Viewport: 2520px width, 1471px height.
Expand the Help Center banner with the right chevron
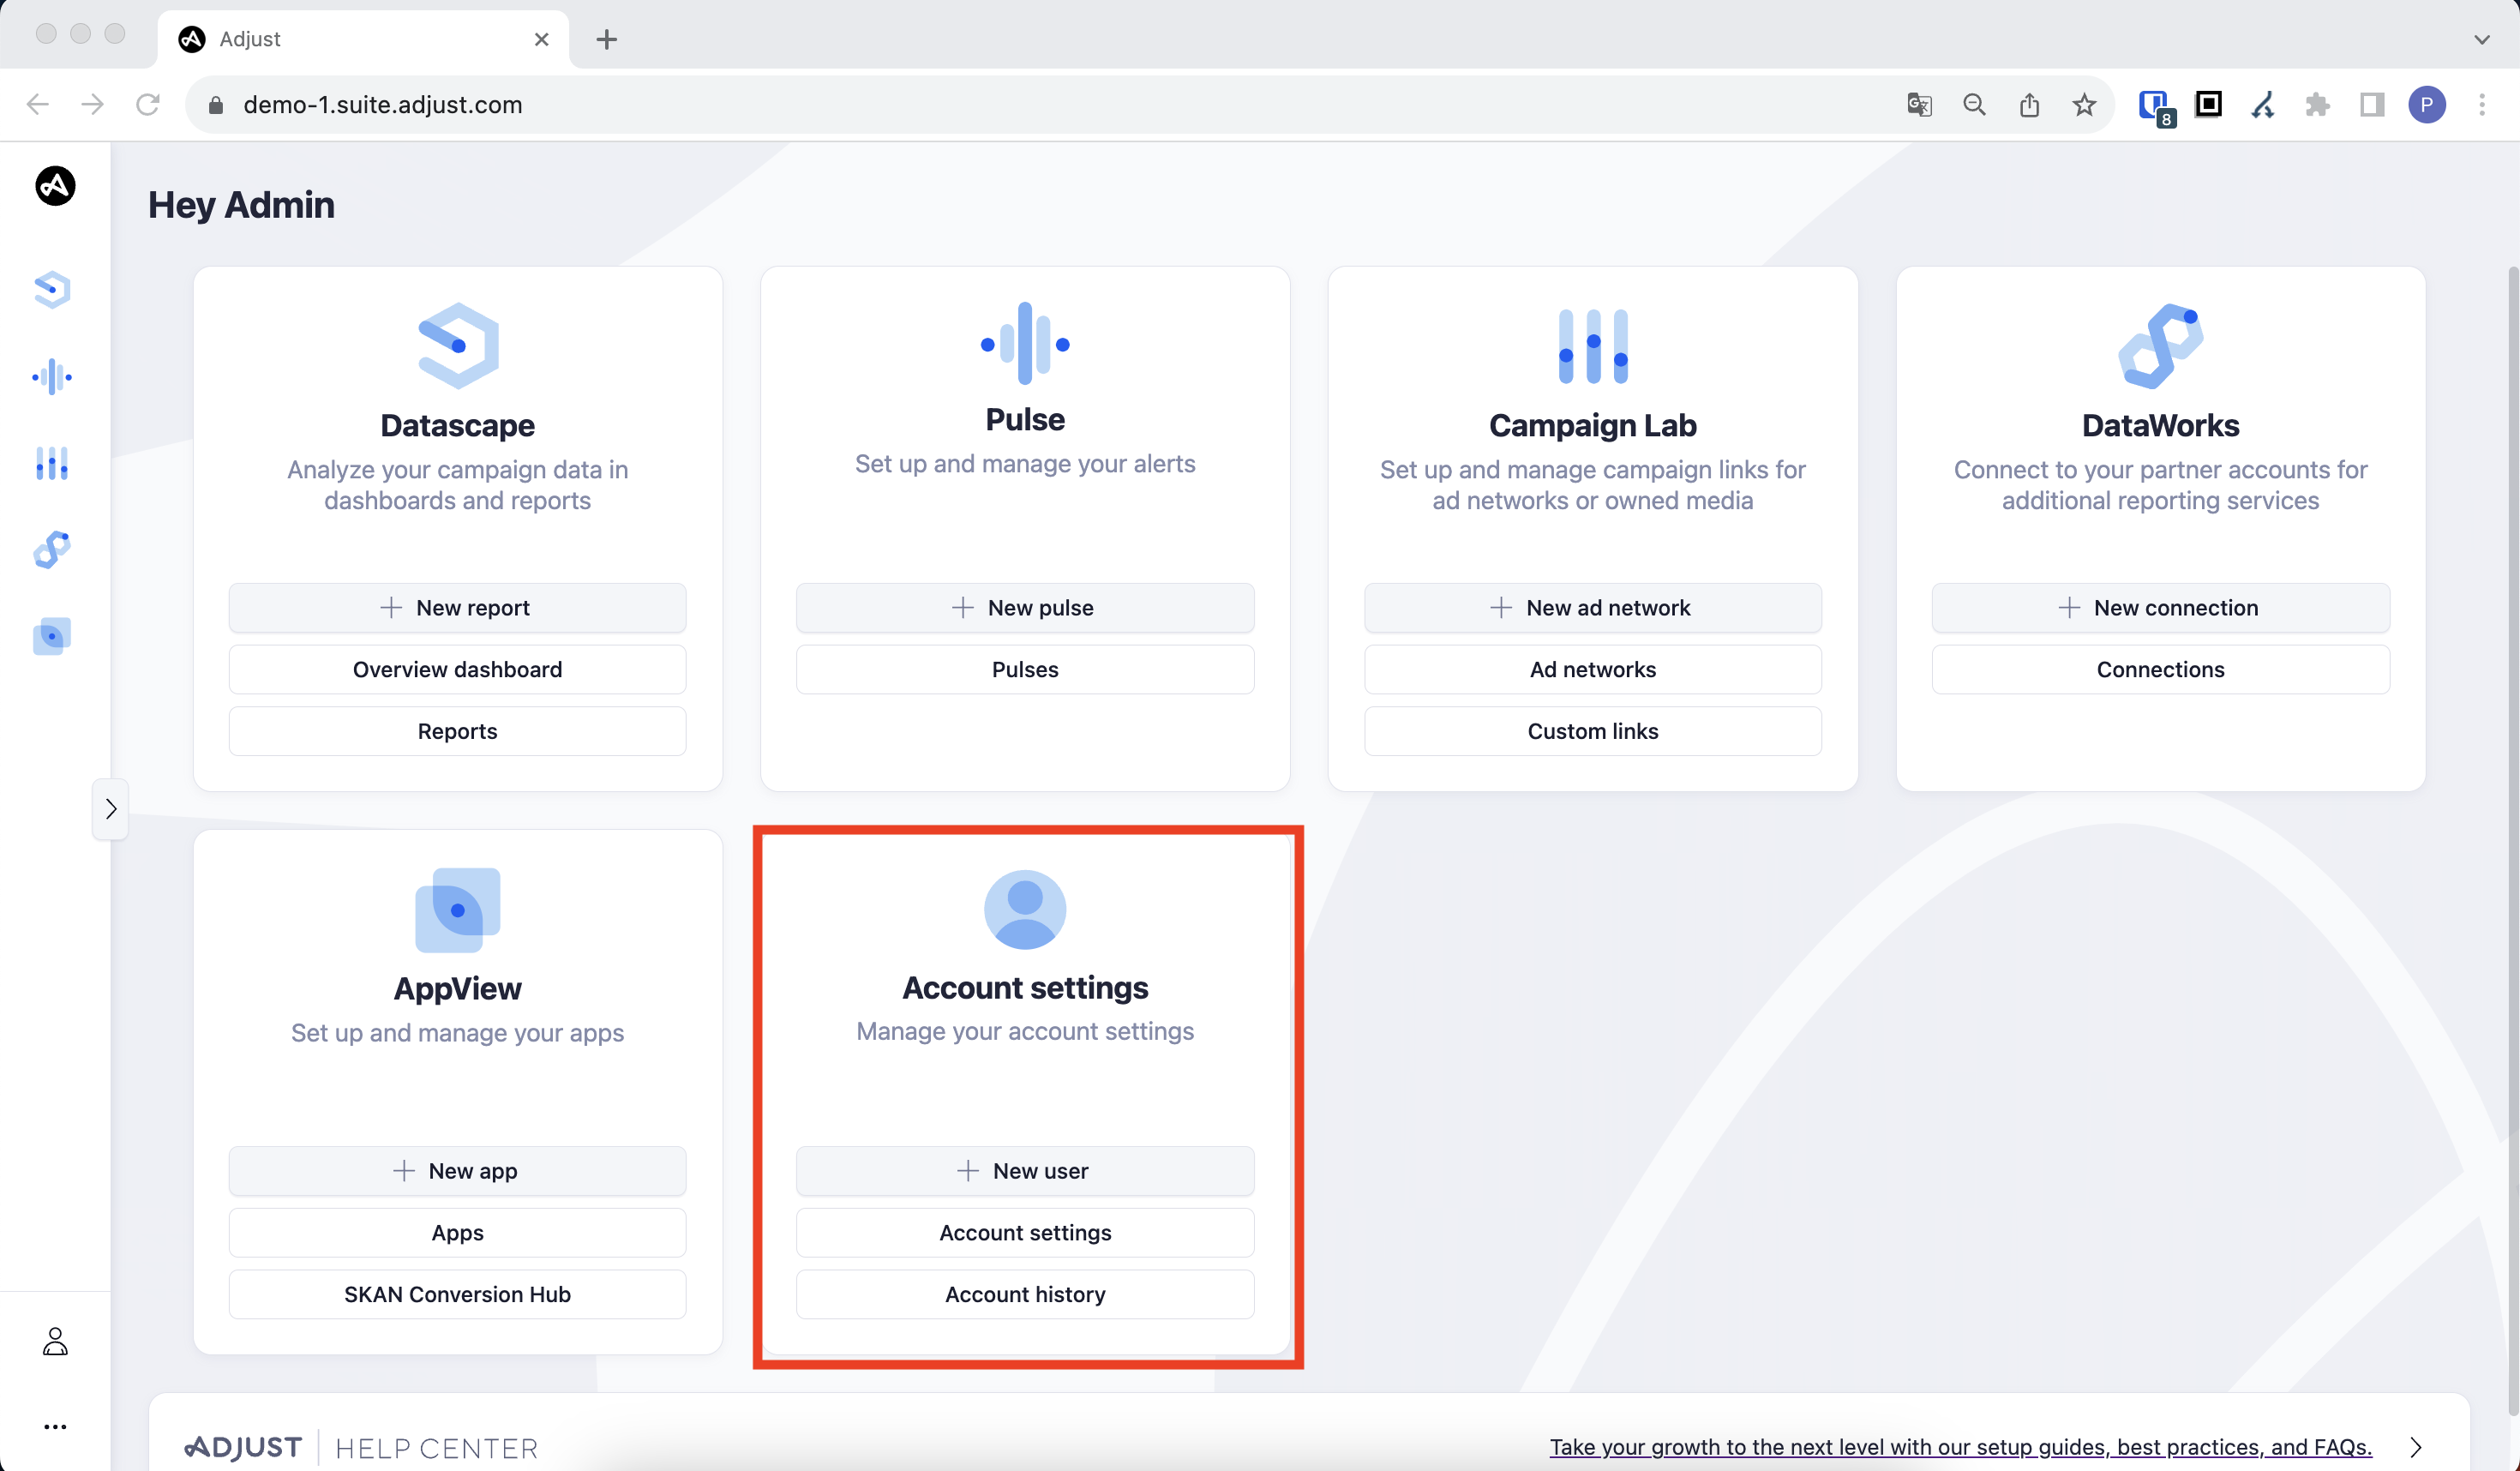(x=2416, y=1447)
